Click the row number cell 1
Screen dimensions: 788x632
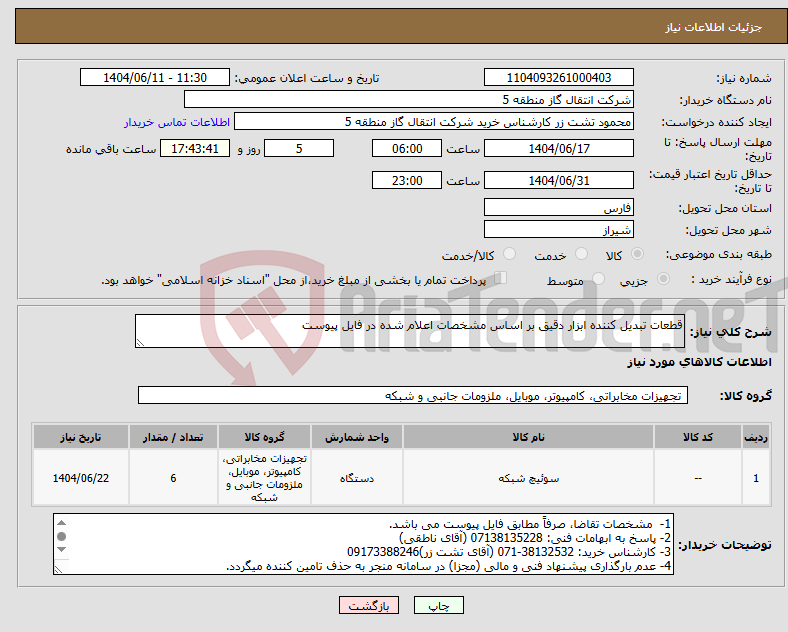[x=756, y=478]
